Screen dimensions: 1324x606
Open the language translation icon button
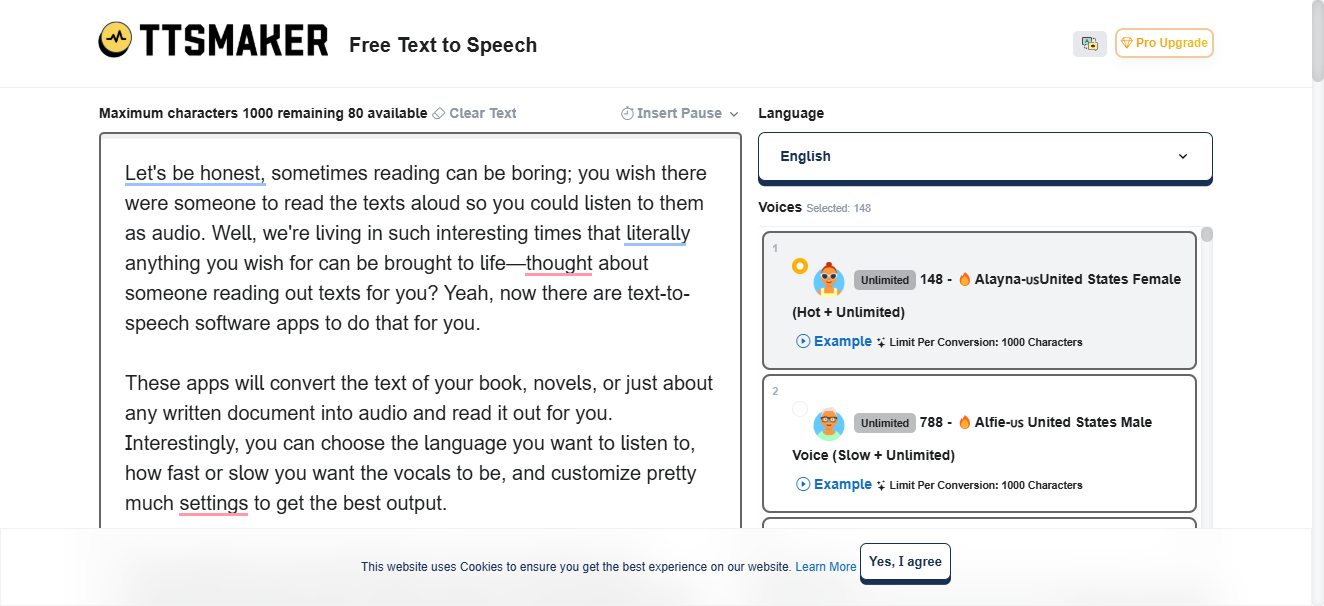click(1090, 44)
